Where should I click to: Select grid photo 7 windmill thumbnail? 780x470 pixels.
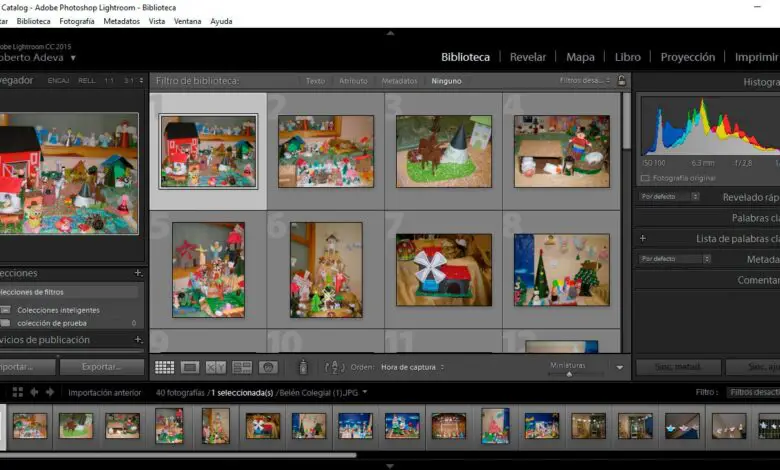coord(444,270)
